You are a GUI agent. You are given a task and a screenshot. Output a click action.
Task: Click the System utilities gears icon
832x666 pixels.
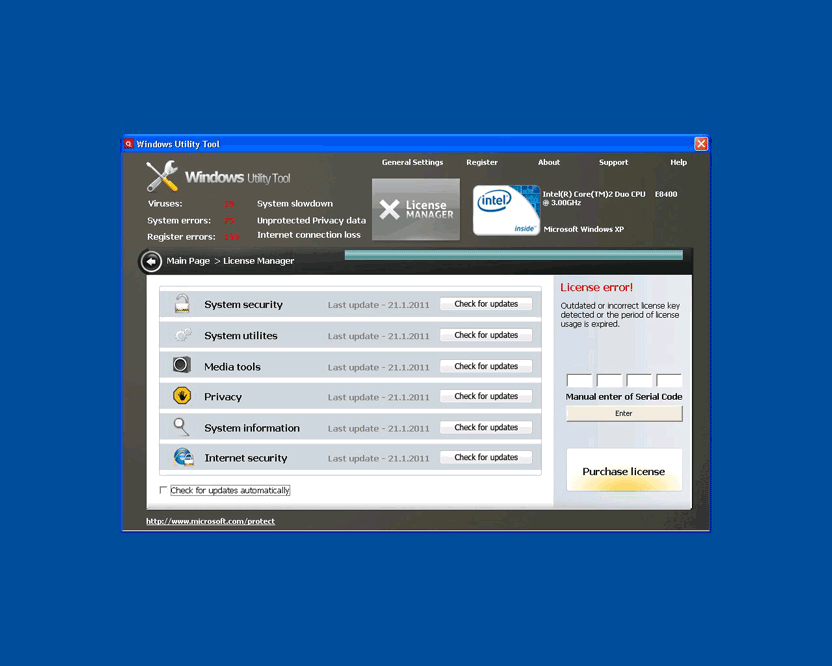tap(182, 335)
